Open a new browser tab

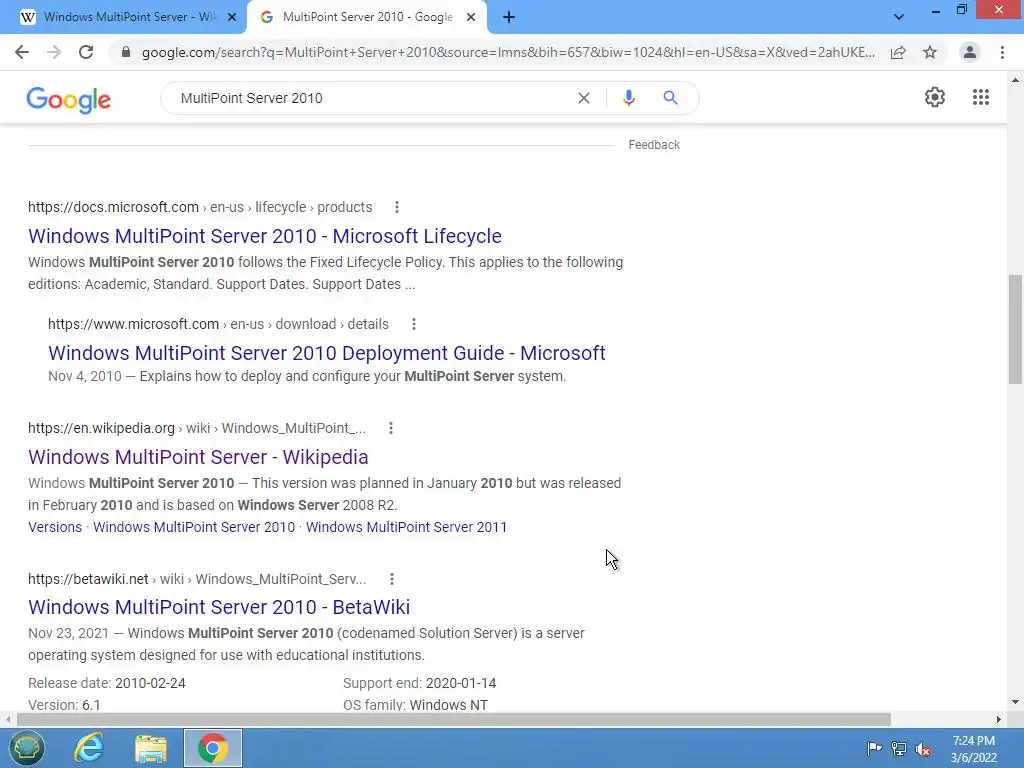[x=509, y=17]
